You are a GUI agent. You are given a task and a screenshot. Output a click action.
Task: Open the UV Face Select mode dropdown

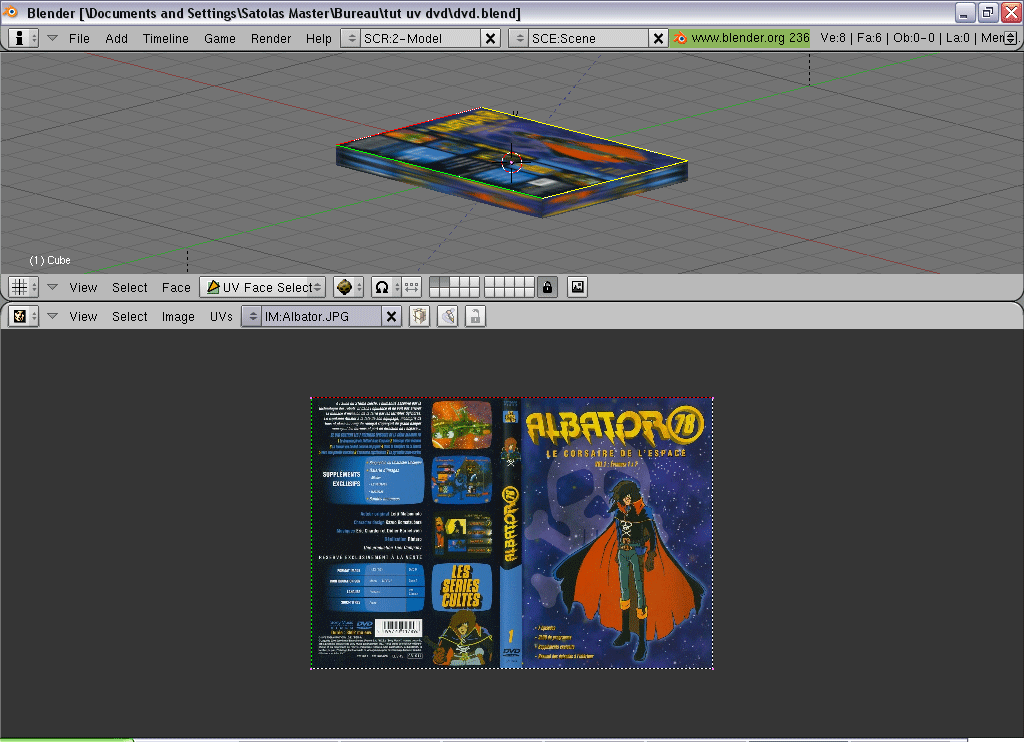click(x=263, y=287)
